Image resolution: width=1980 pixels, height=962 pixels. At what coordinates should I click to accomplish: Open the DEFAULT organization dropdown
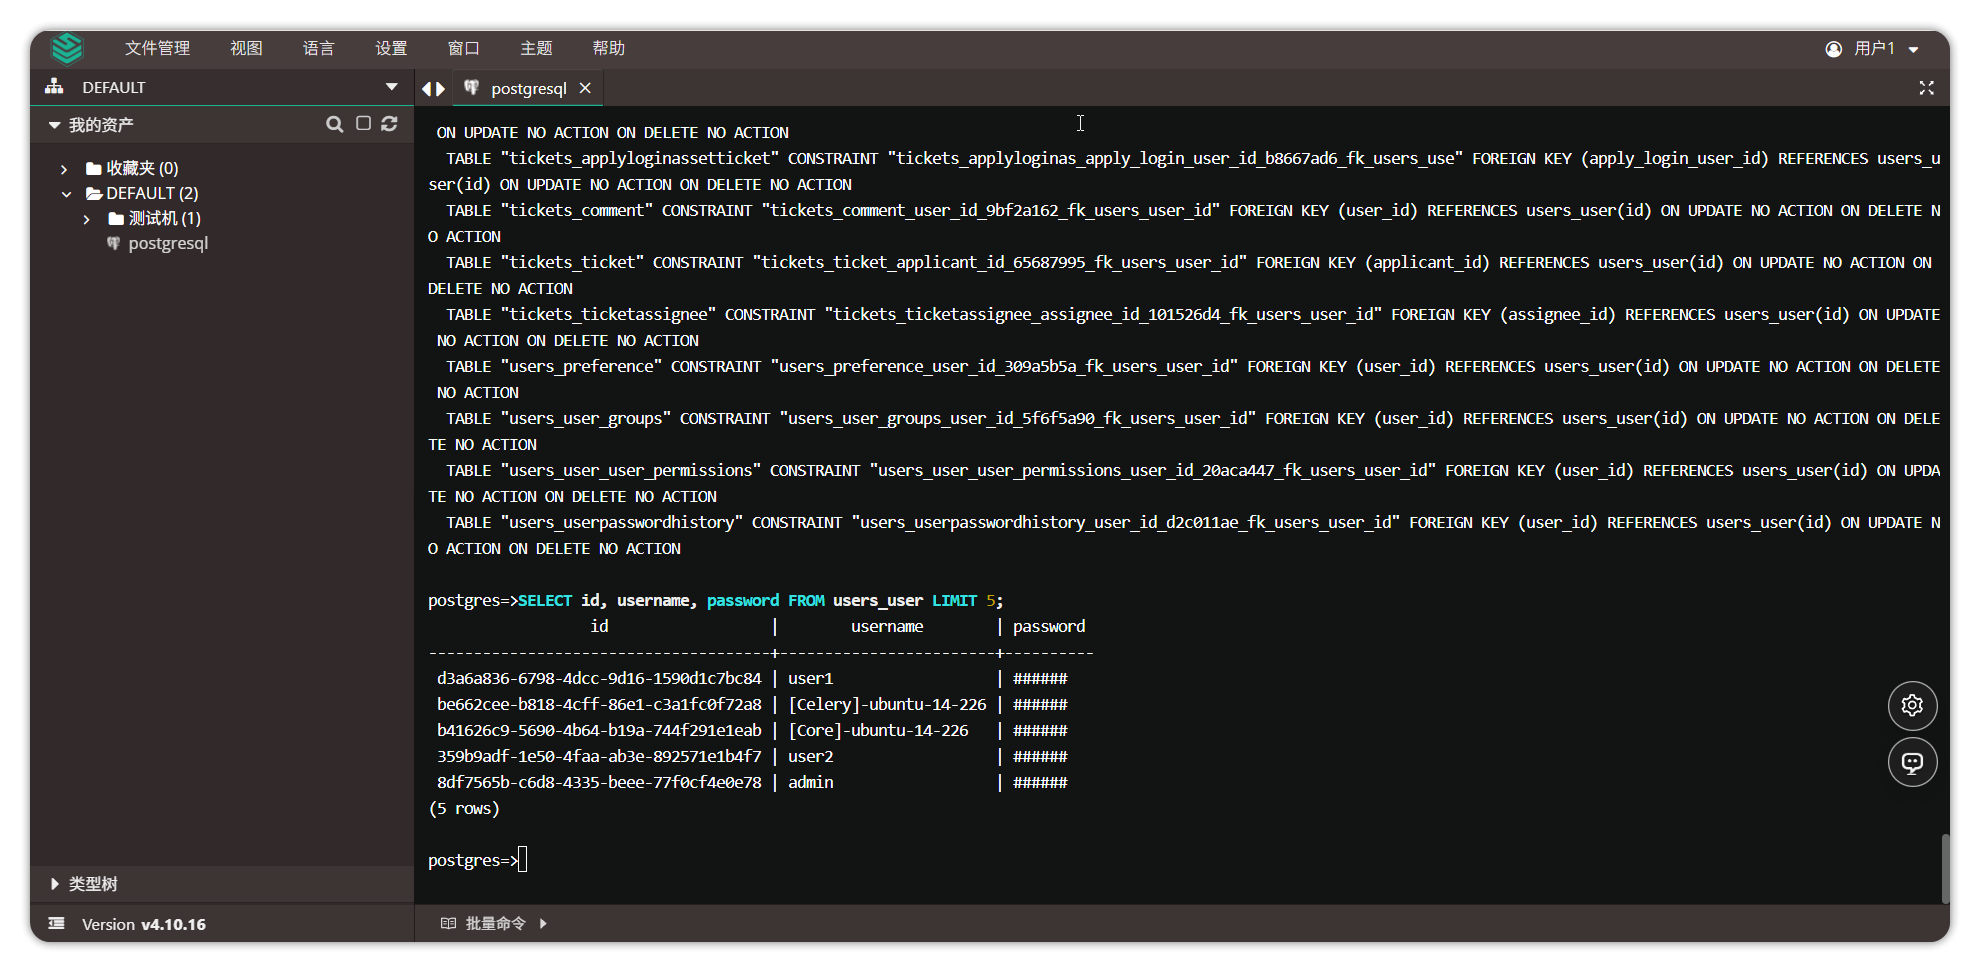click(391, 87)
